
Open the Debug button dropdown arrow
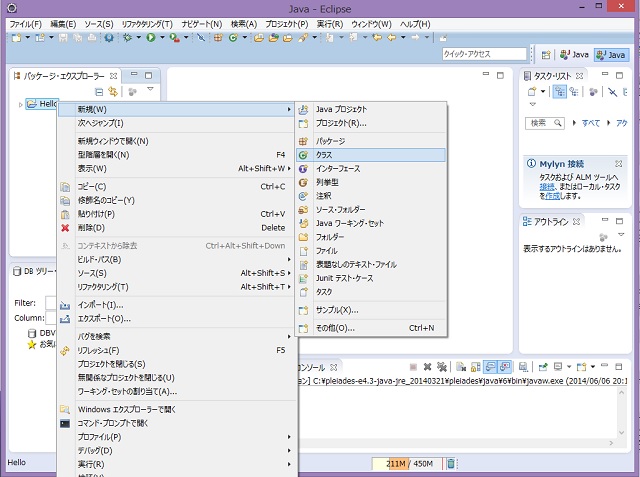[139, 38]
